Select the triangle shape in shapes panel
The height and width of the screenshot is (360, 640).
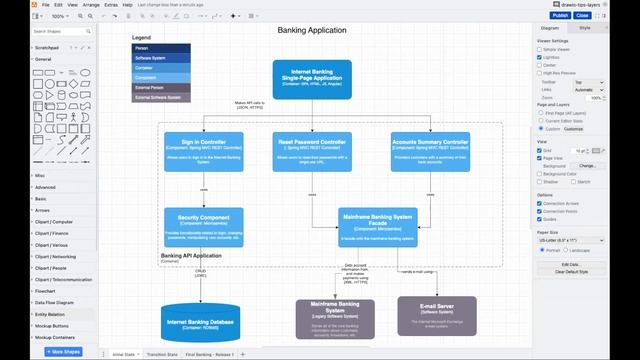(50, 95)
